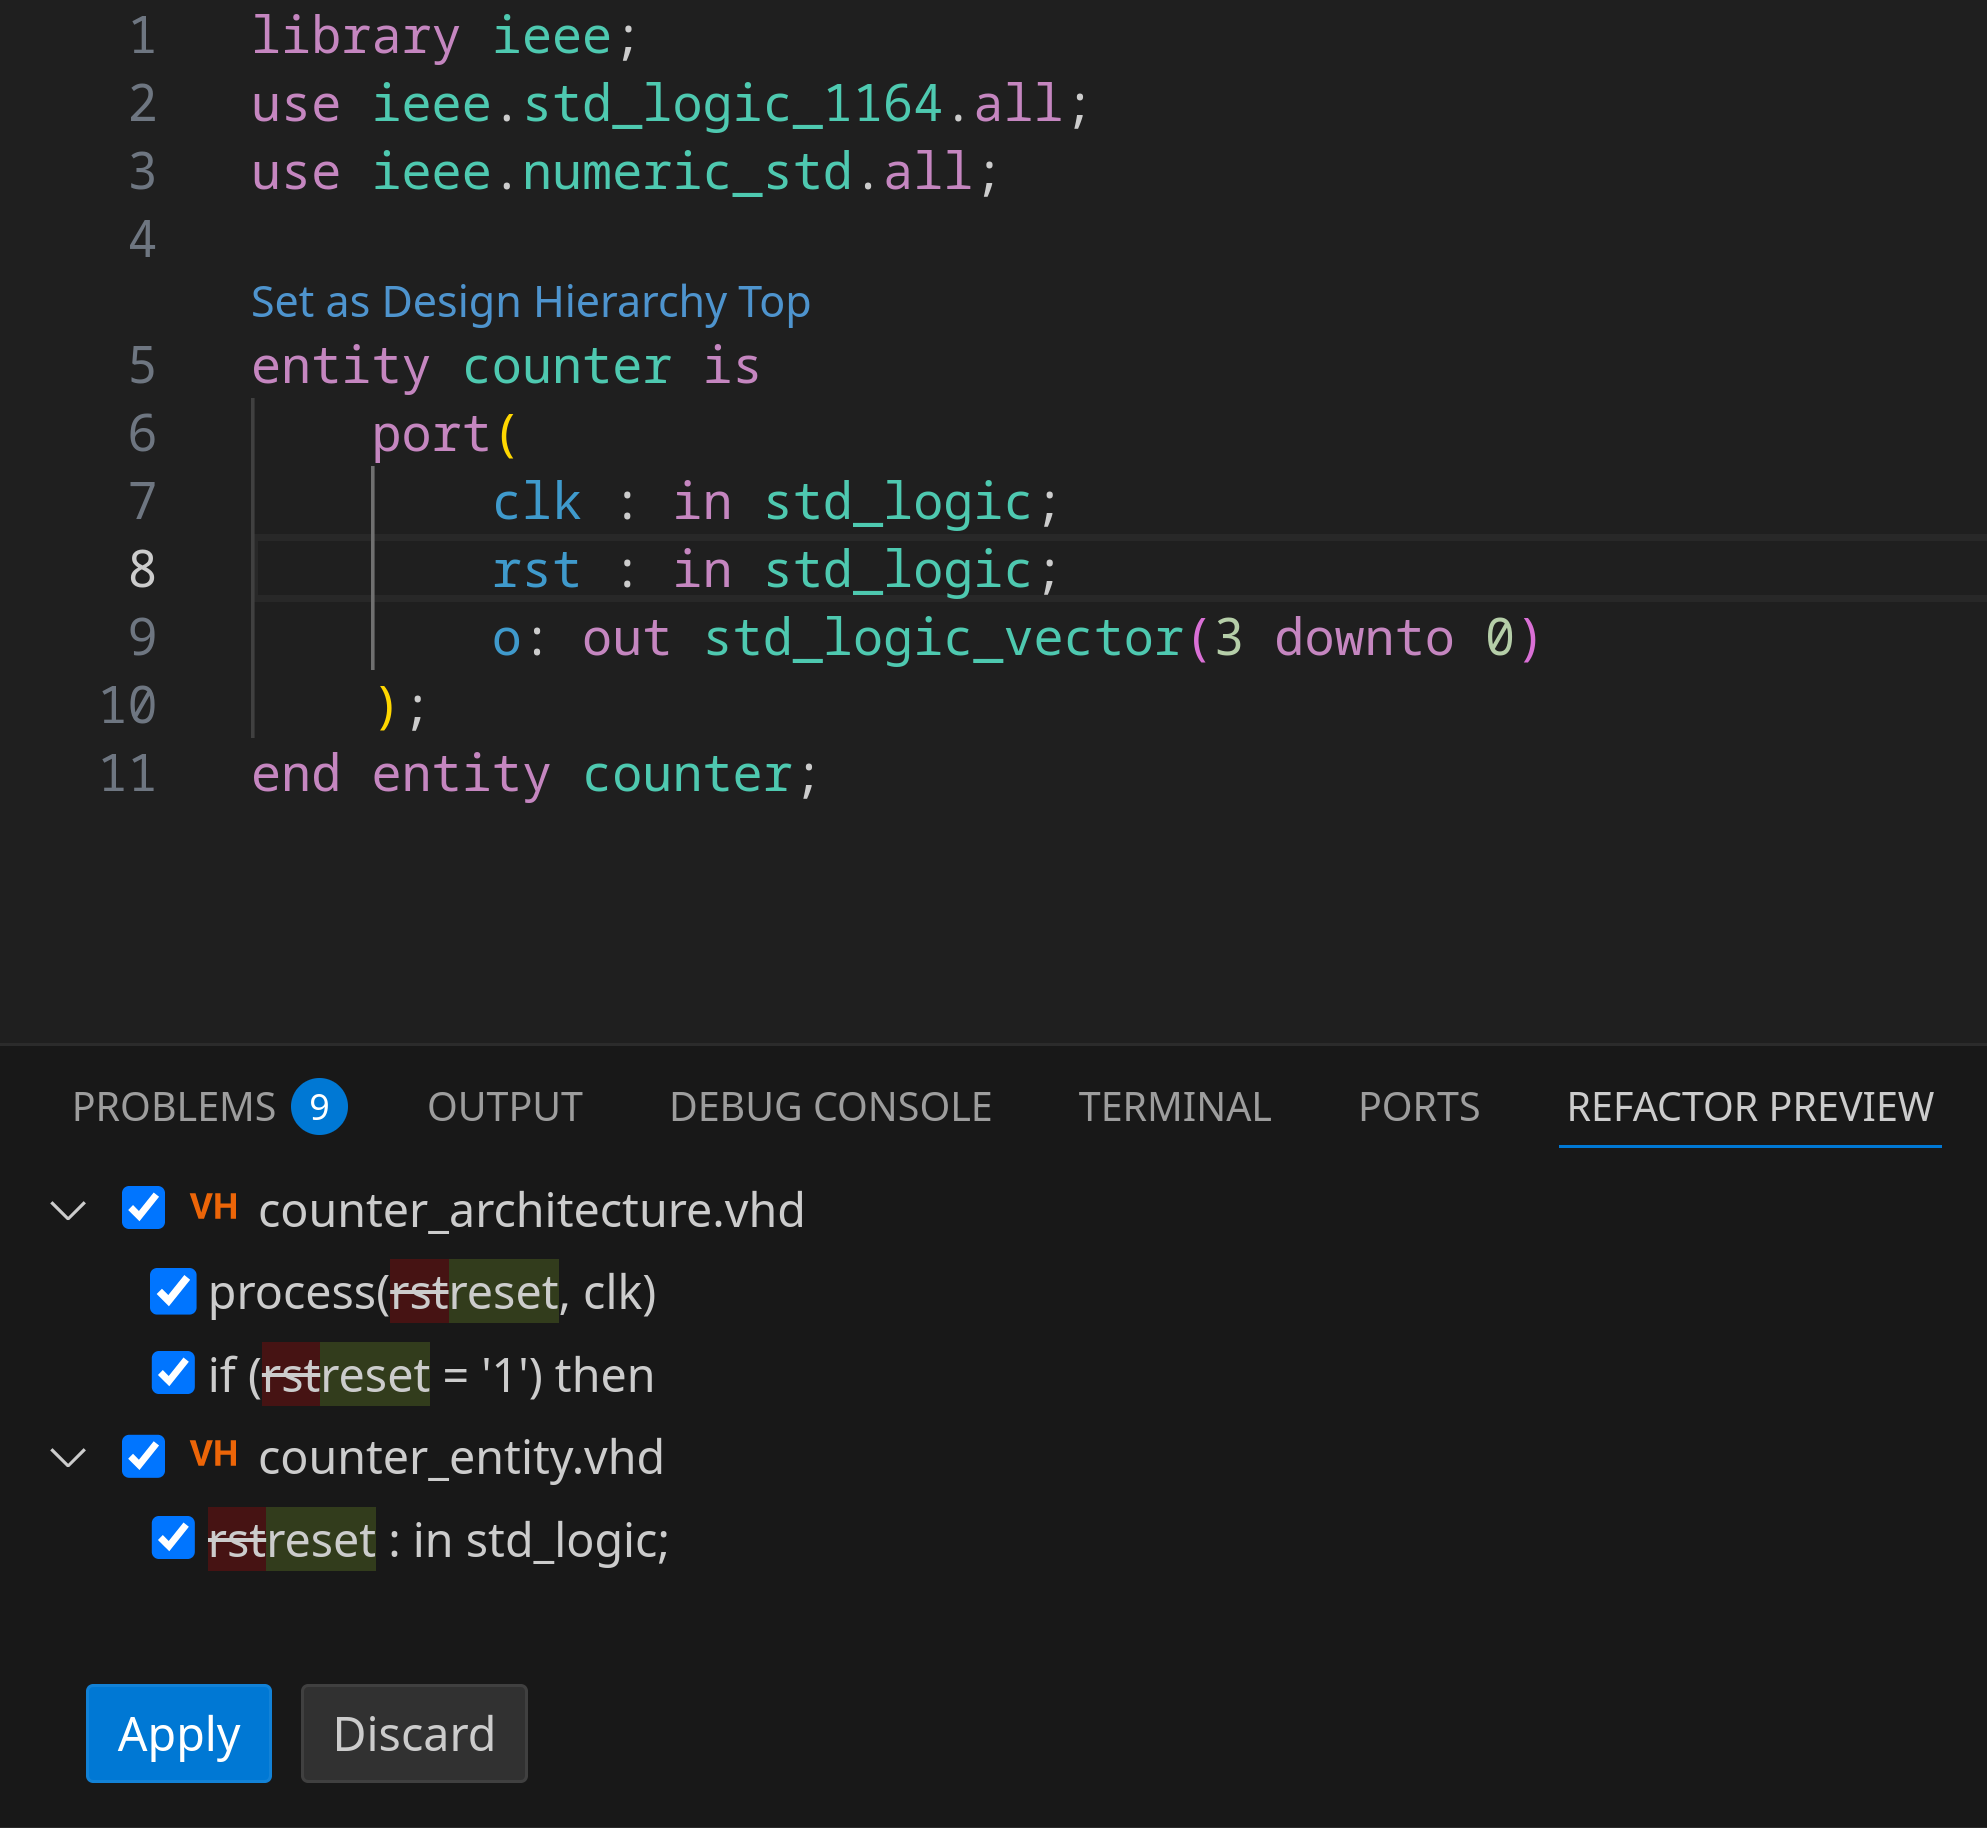Switch to the Terminal tab
Viewport: 1987px width, 1828px height.
click(x=1174, y=1107)
